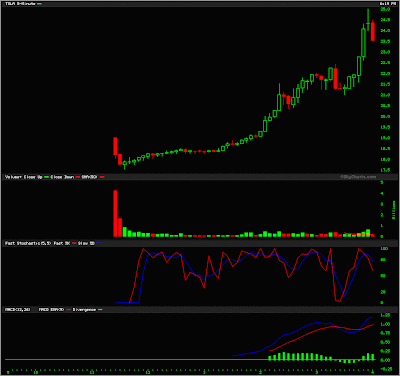Viewport: 400px width, 376px height.
Task: Select the red Close Down volume legend swatch
Action: (x=78, y=177)
